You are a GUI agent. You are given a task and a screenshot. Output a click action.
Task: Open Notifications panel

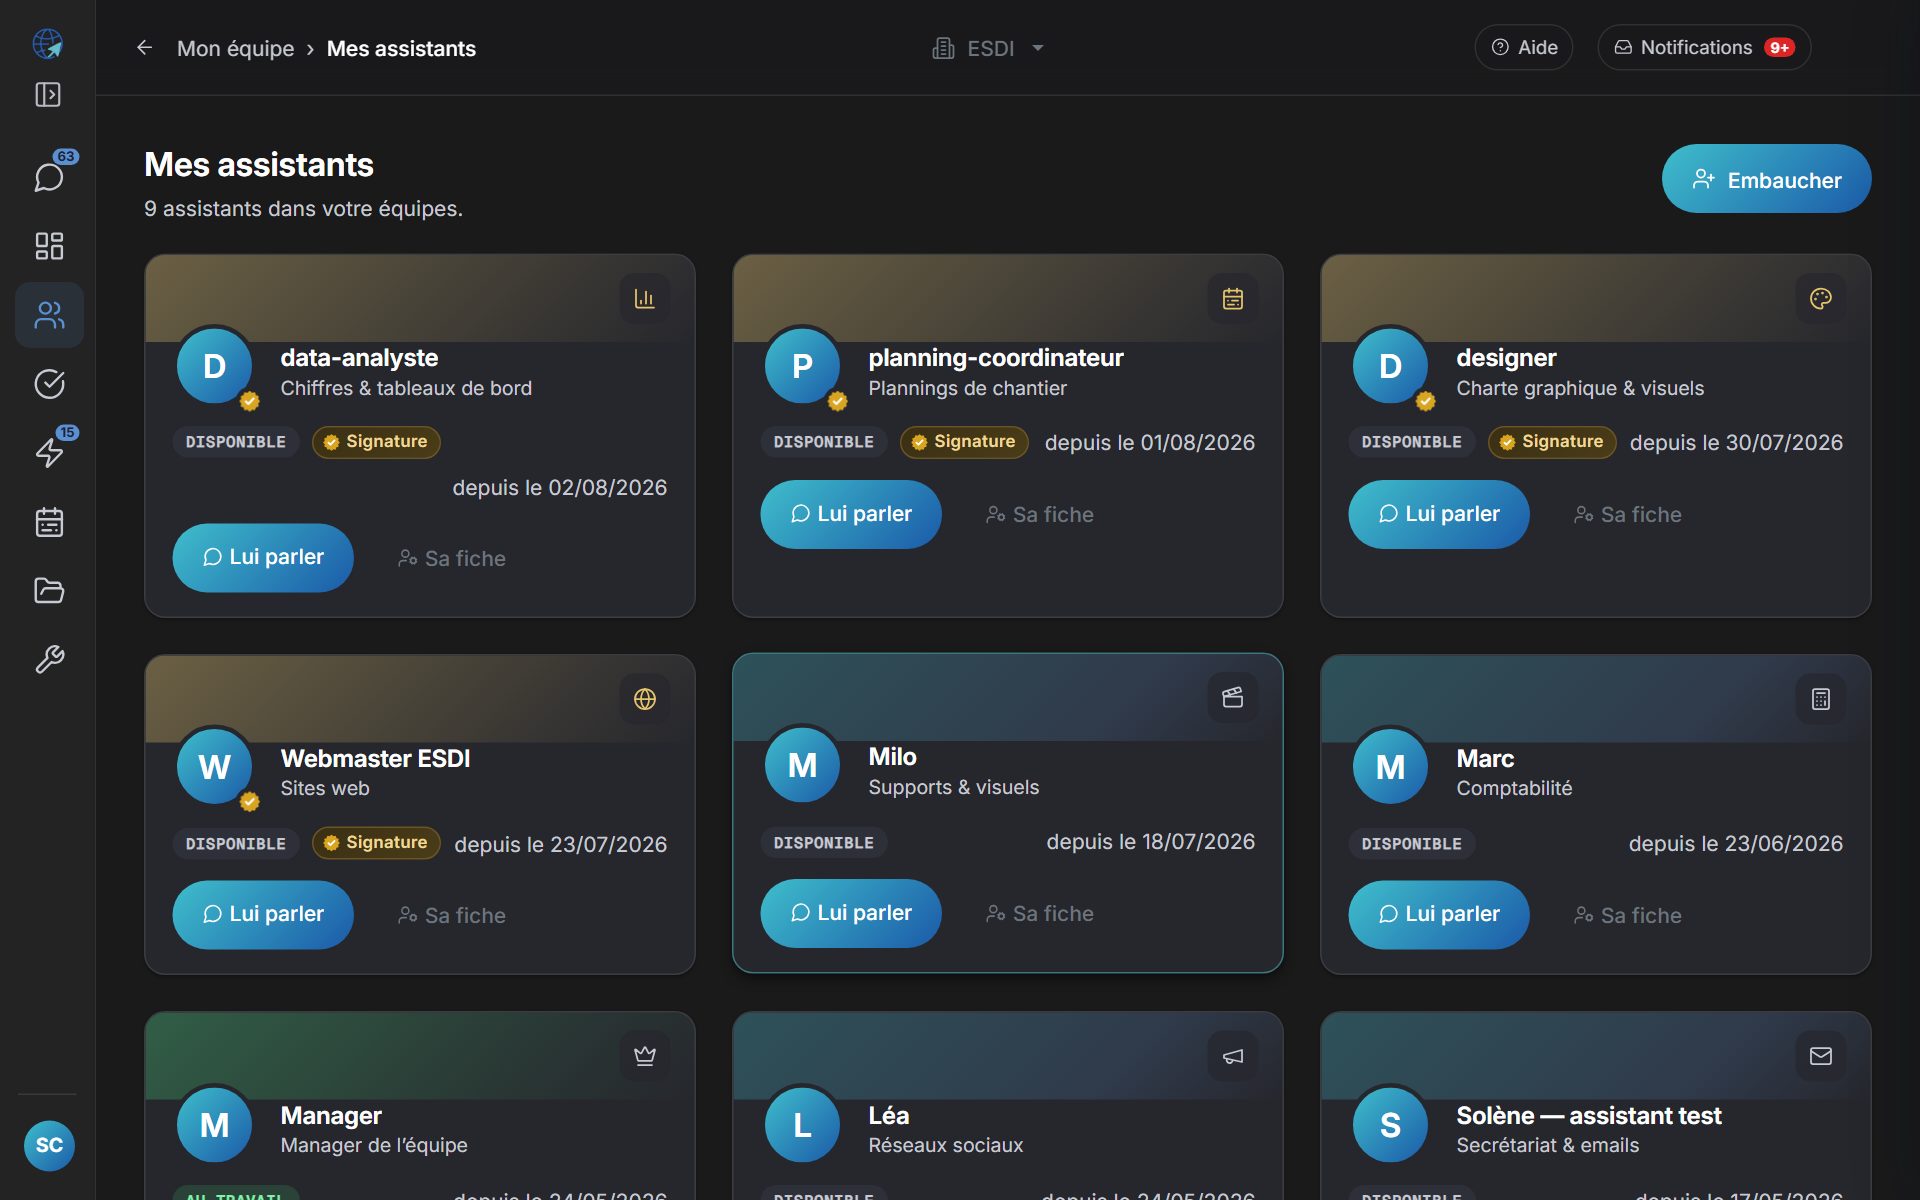(x=1704, y=47)
